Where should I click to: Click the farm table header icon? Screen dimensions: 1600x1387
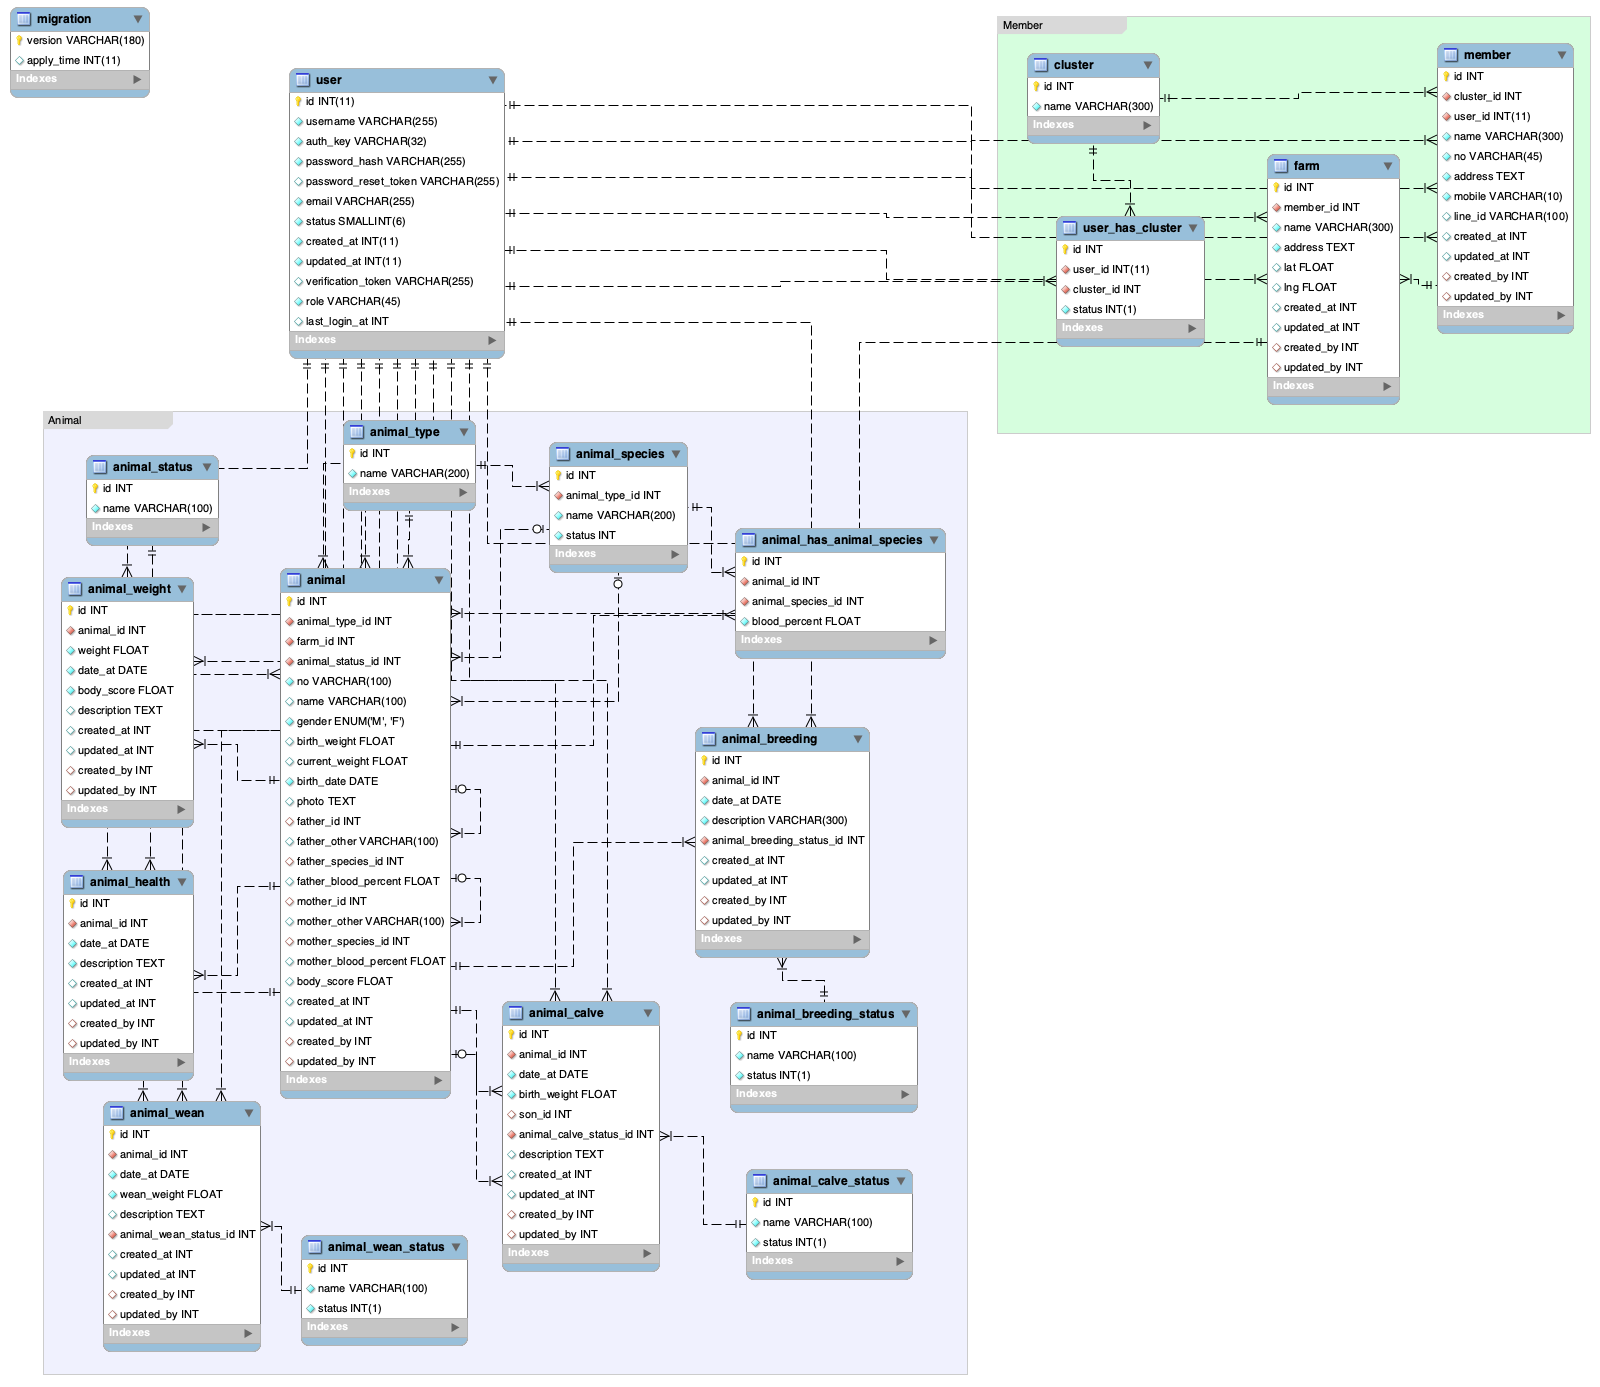(x=1281, y=166)
